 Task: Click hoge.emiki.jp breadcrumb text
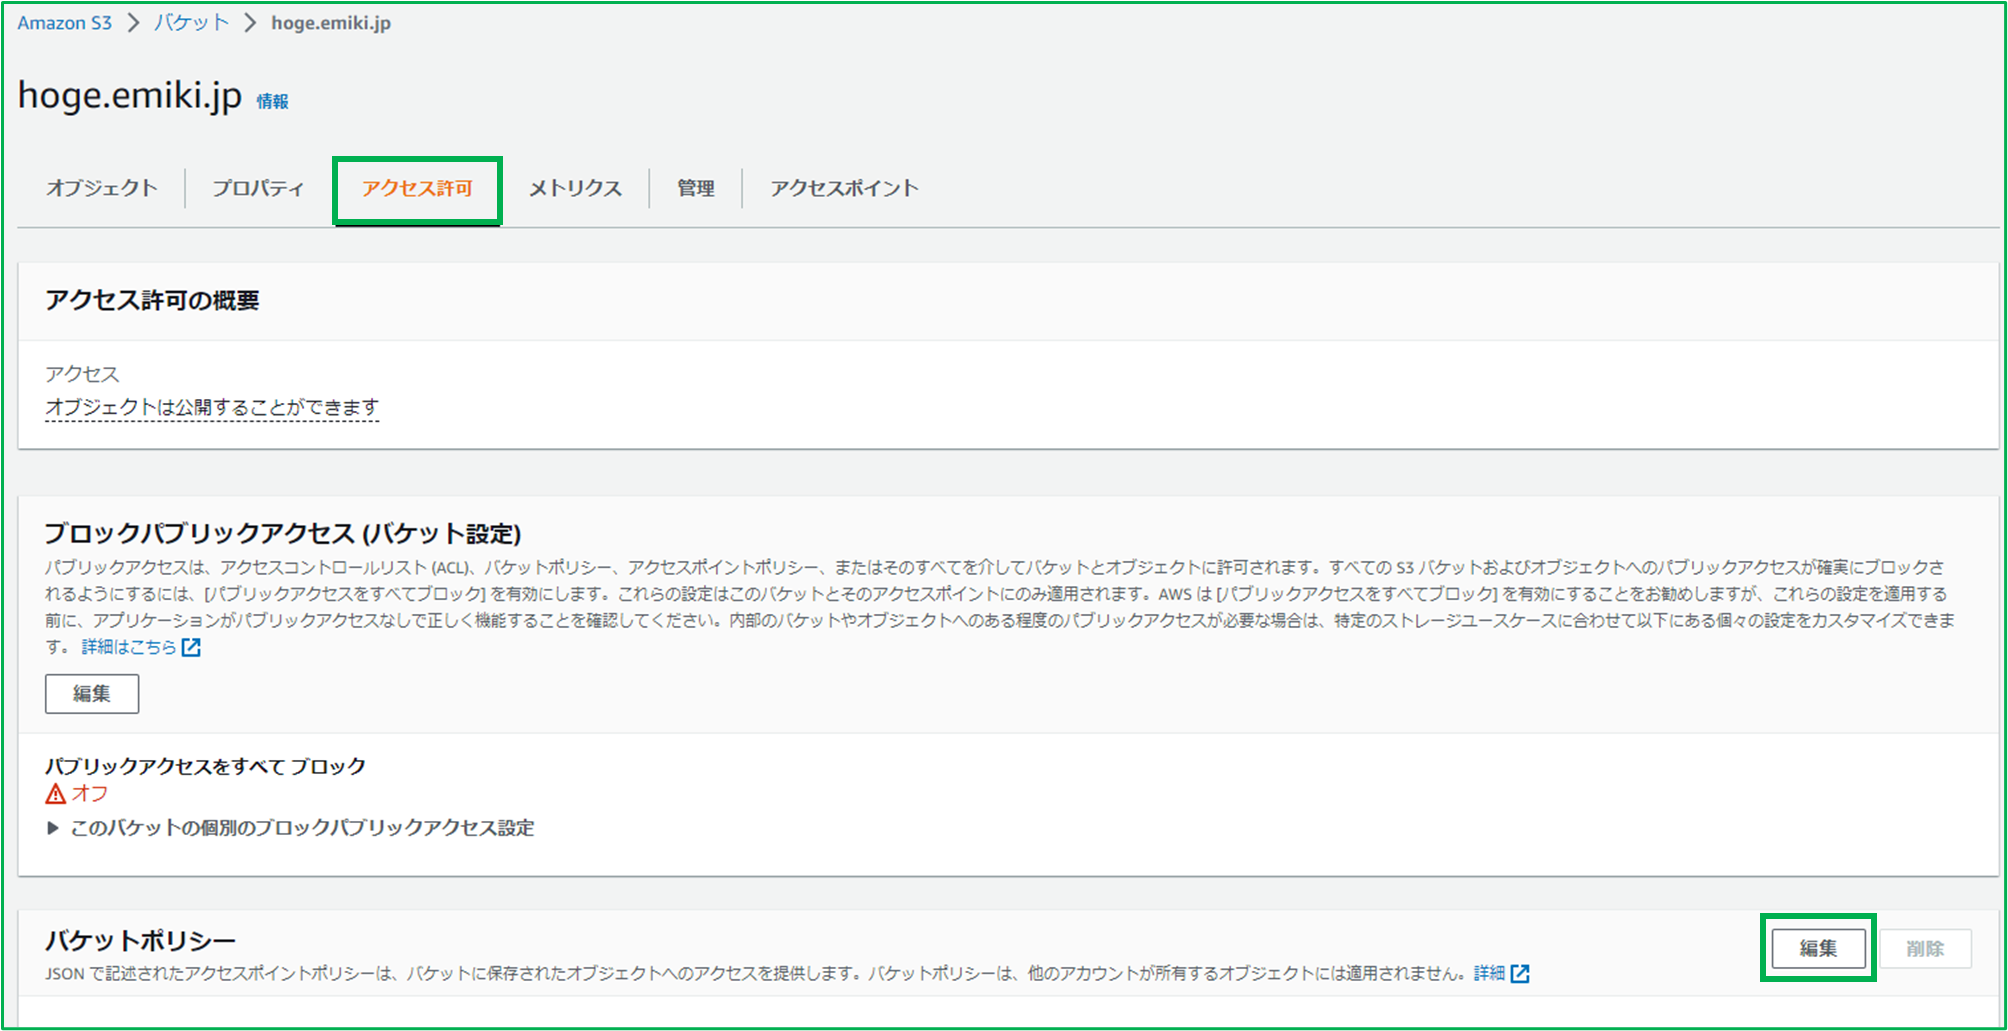[331, 23]
